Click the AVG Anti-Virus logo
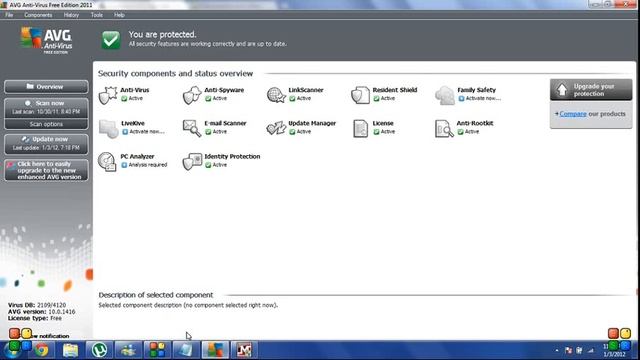 click(x=47, y=40)
